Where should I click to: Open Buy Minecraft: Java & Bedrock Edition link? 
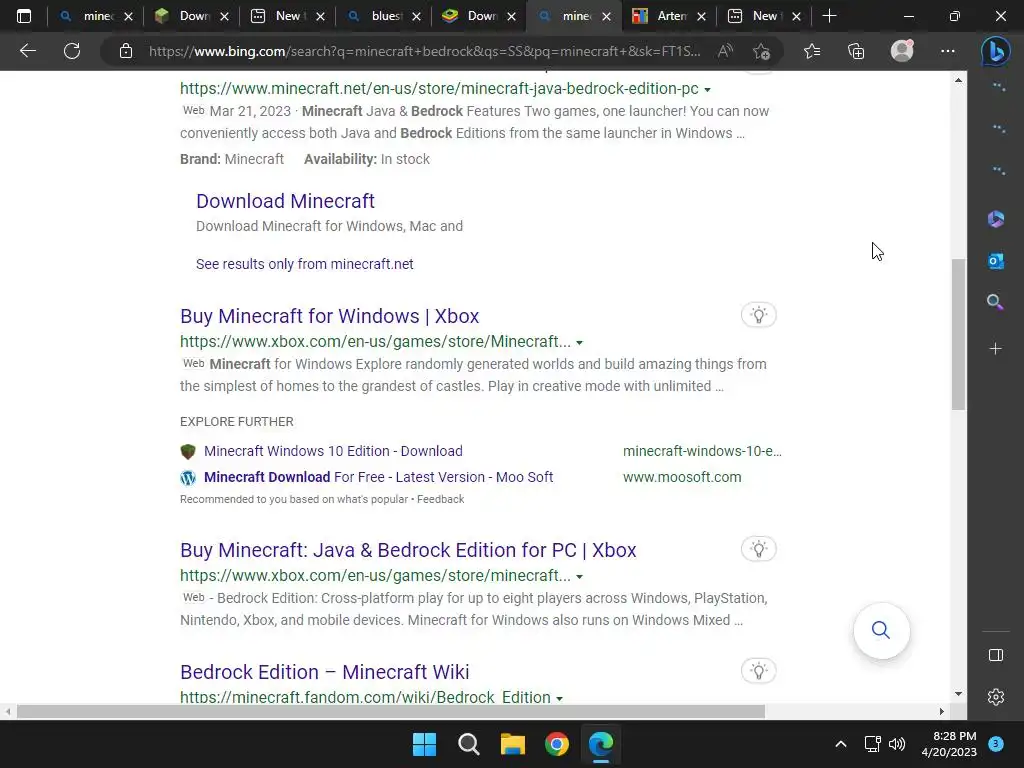408,550
